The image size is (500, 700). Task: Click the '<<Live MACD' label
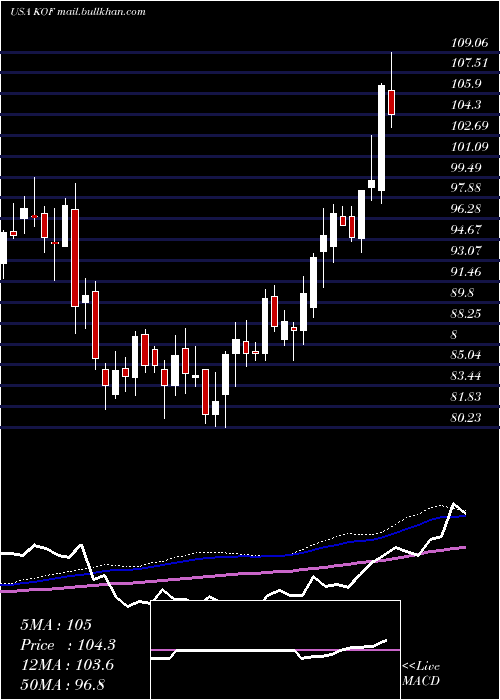(421, 674)
